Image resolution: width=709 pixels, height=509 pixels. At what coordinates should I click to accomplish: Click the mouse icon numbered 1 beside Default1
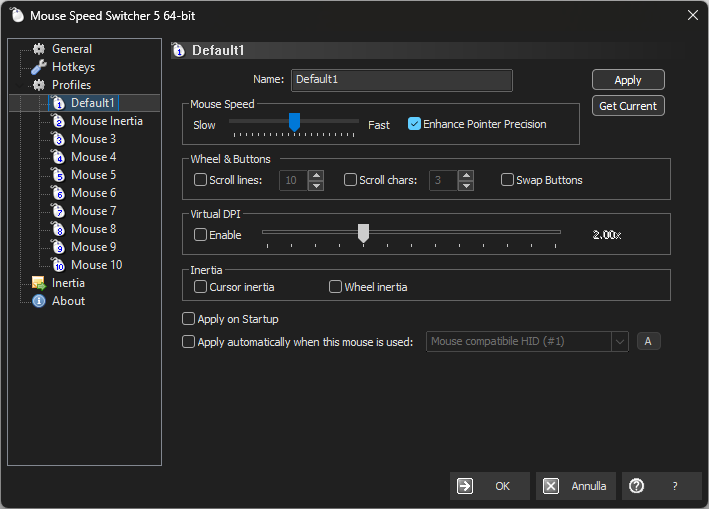coord(58,103)
